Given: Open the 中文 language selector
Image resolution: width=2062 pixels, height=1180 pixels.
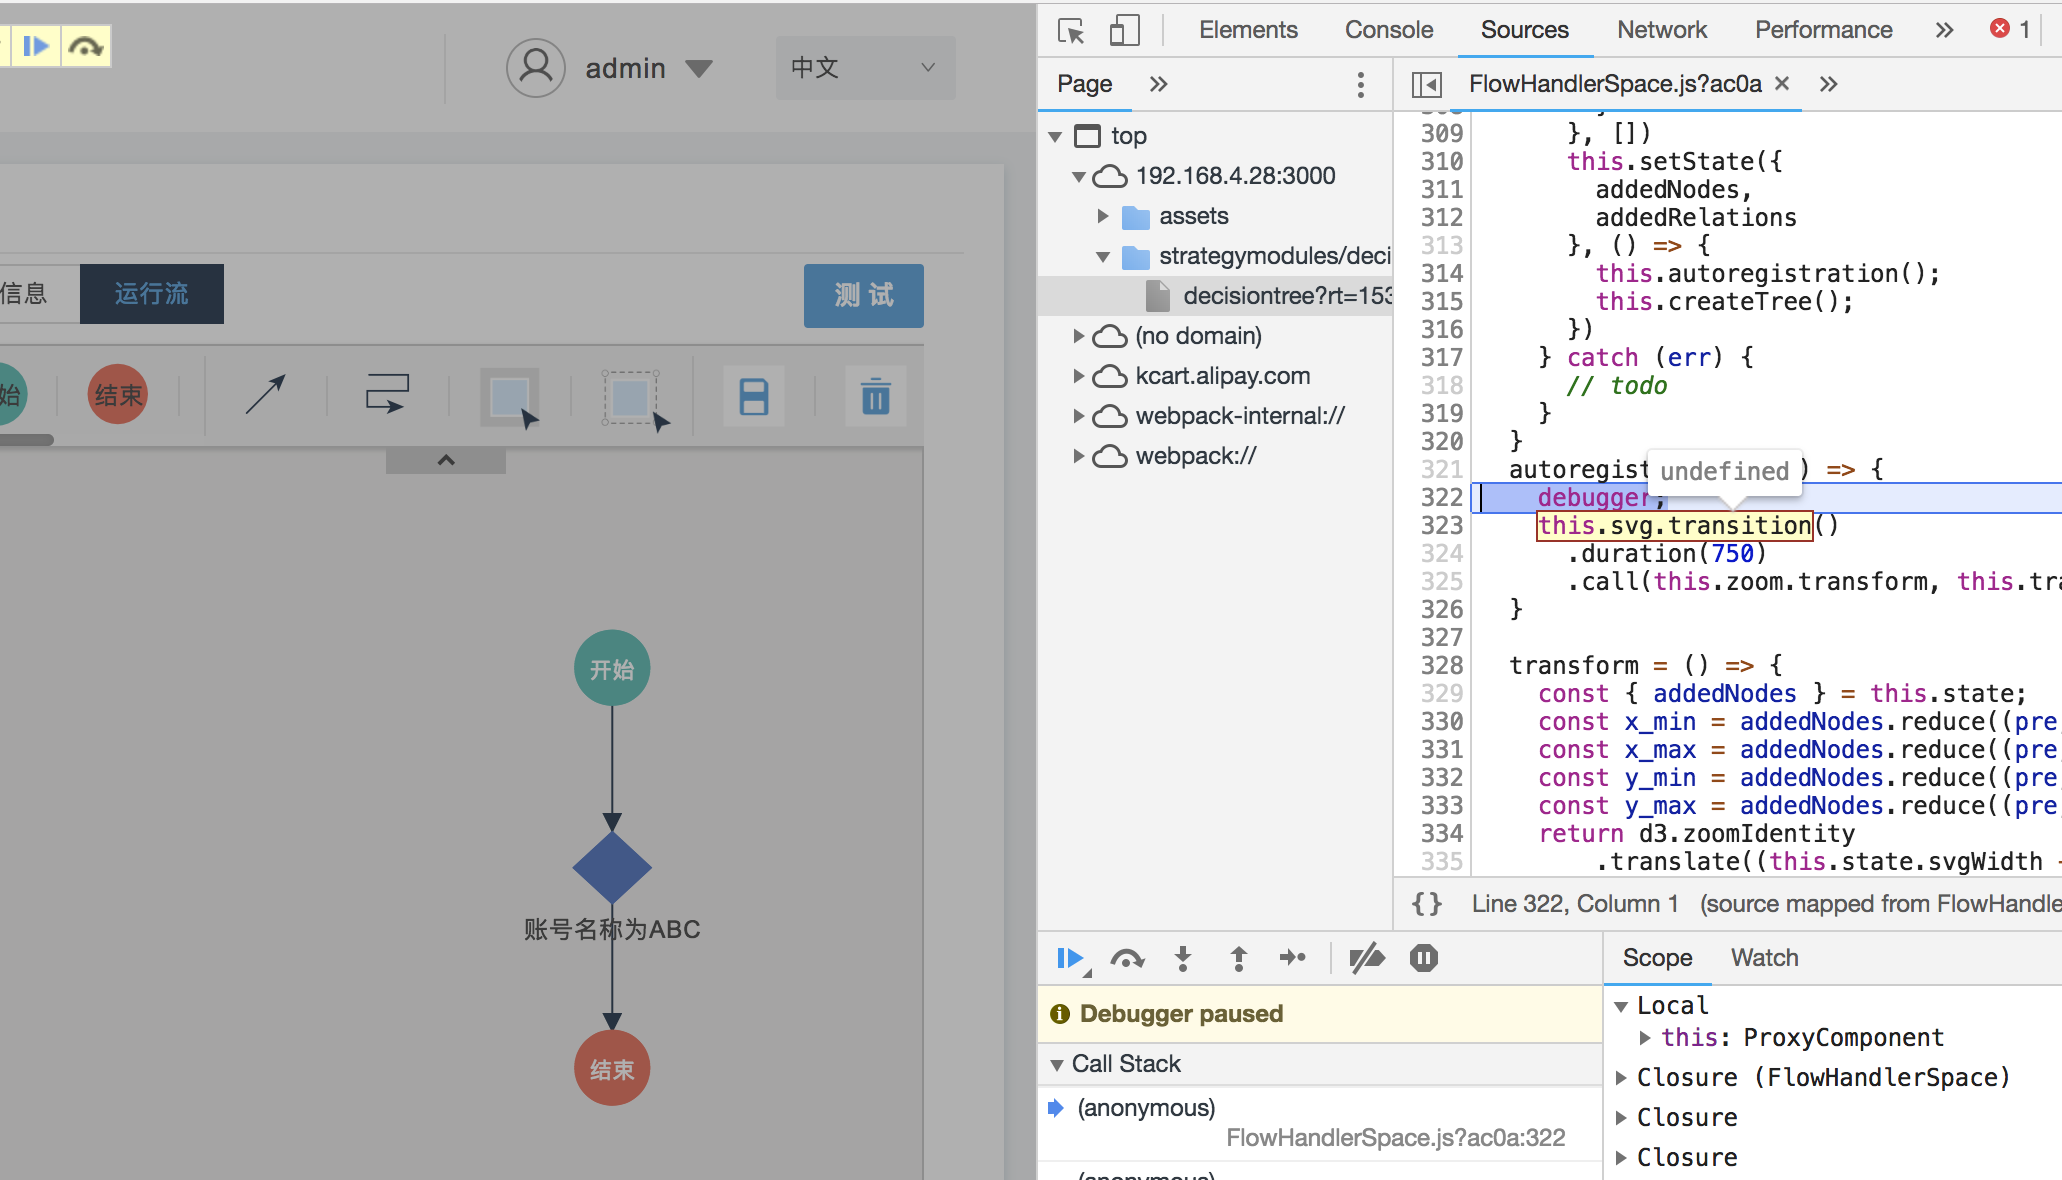Looking at the screenshot, I should (x=864, y=67).
